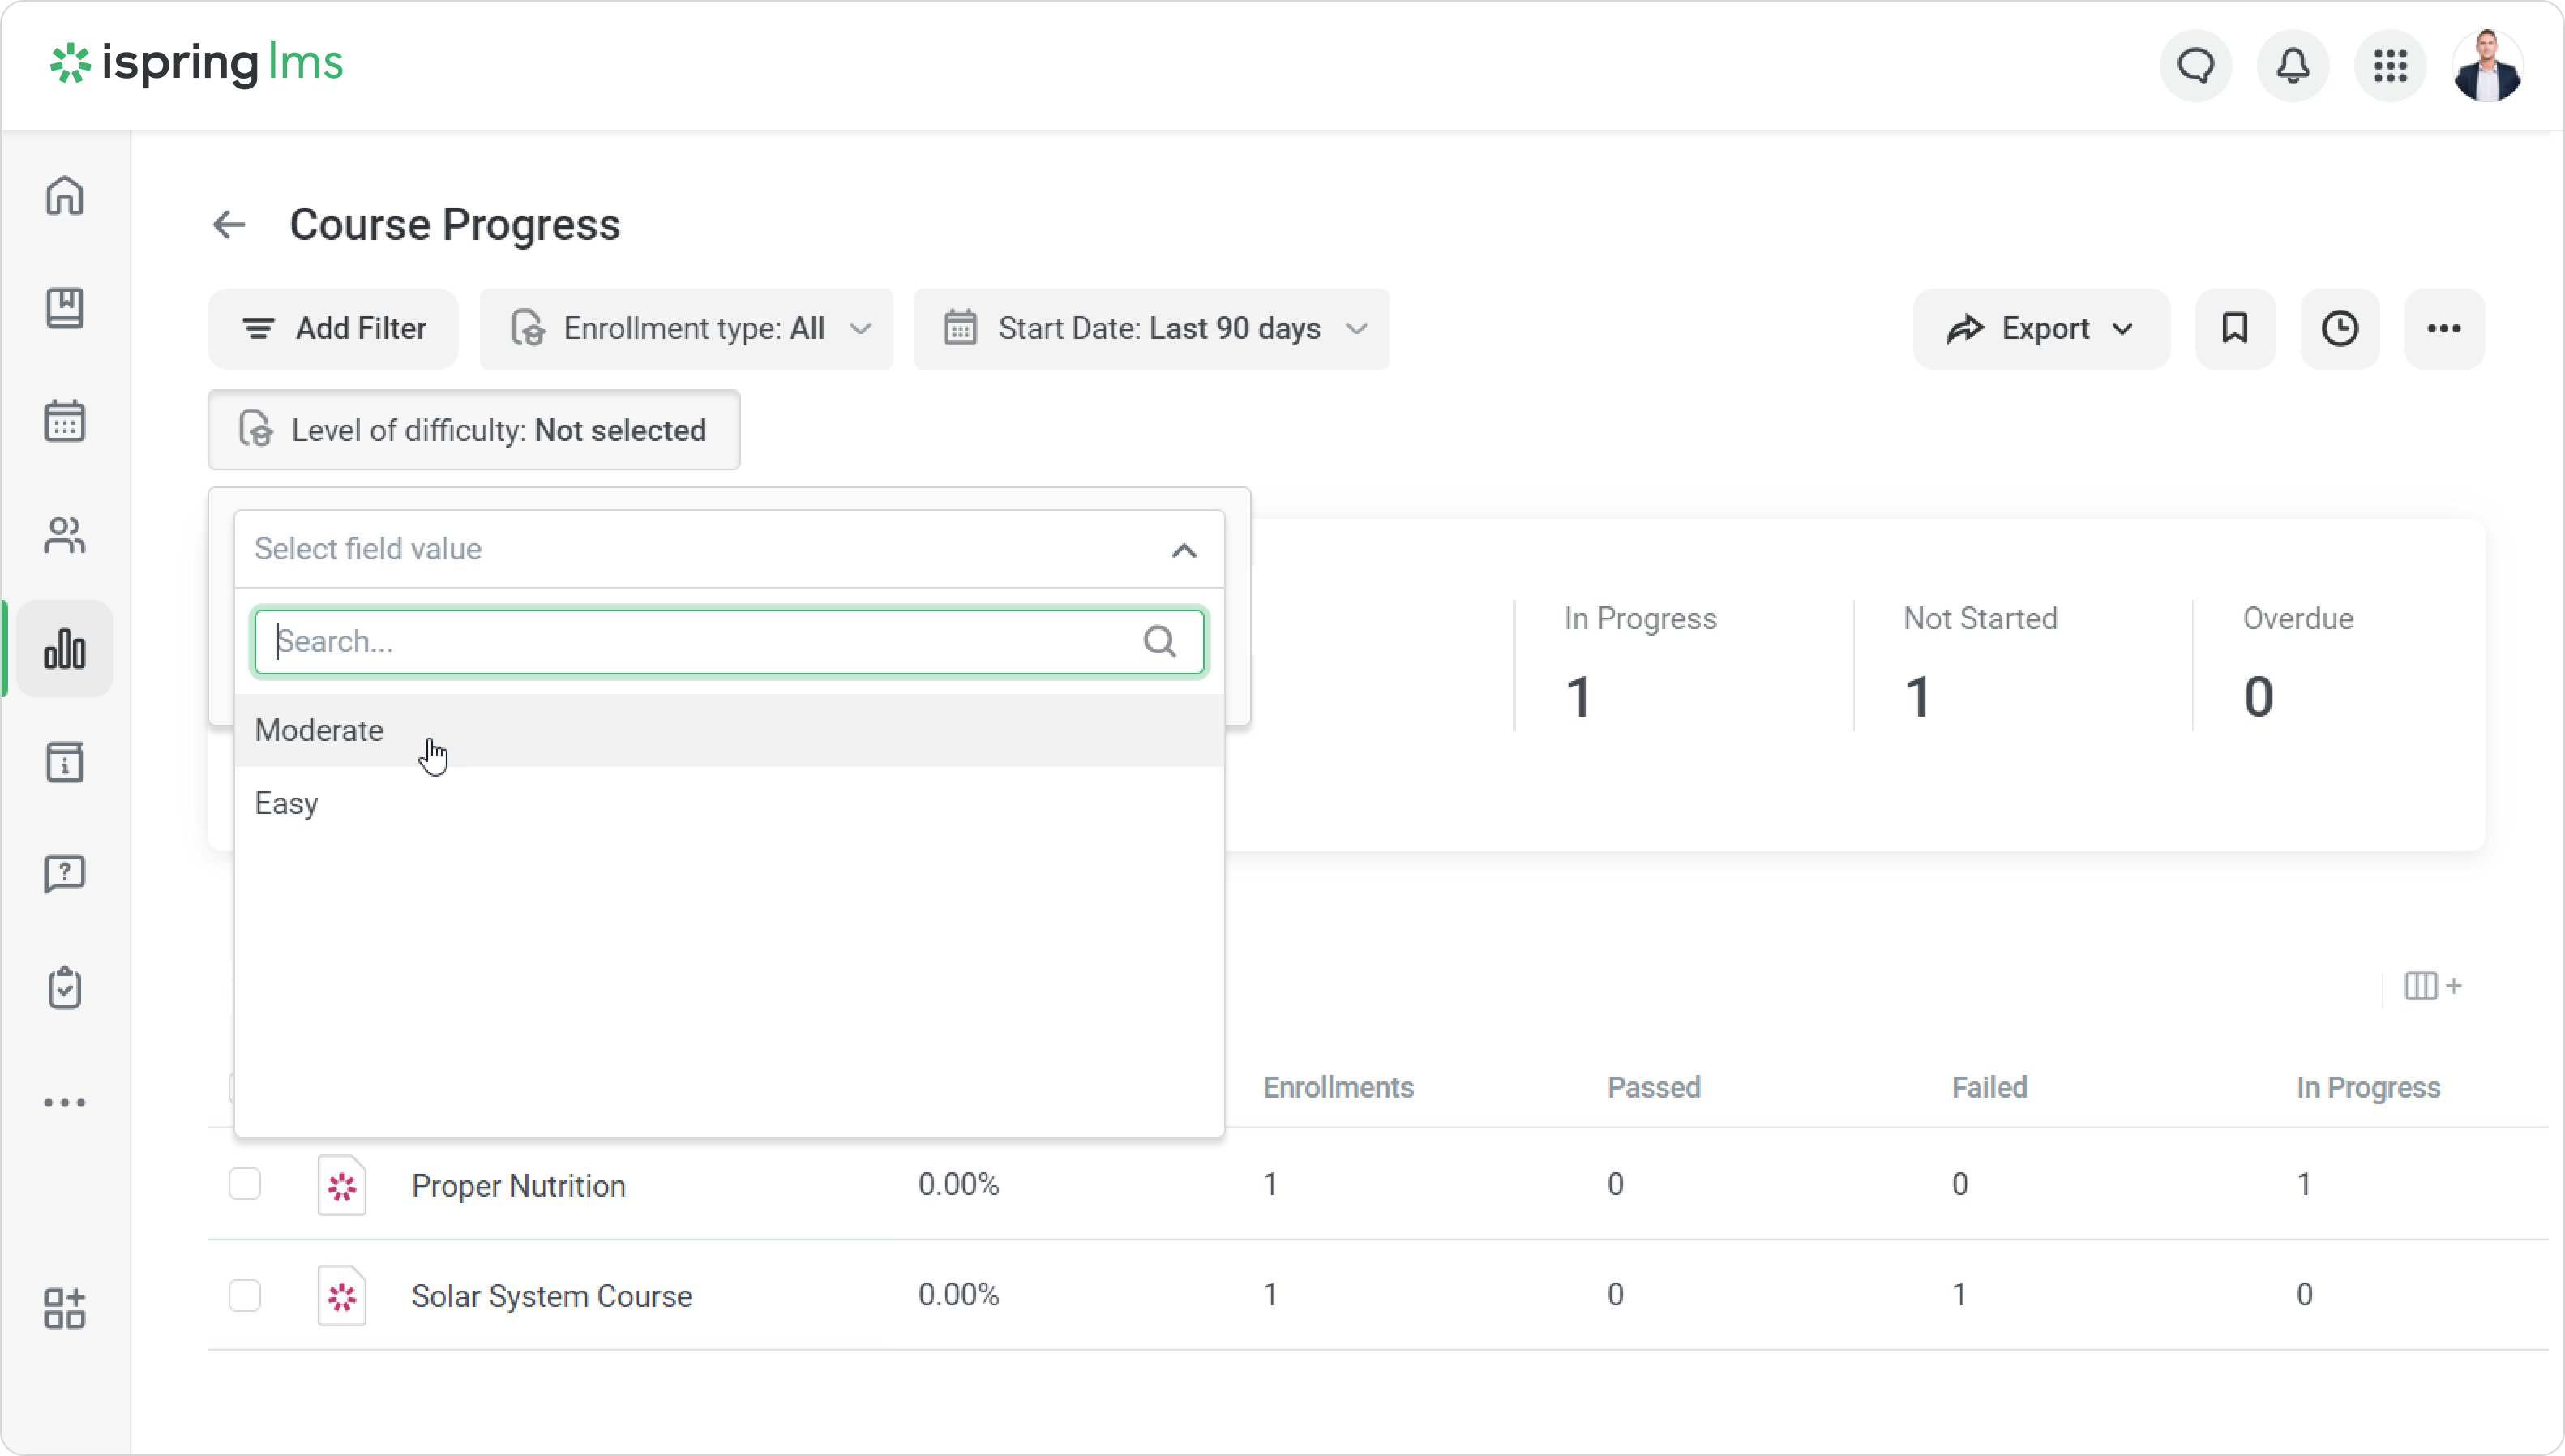This screenshot has height=1456, width=2565.
Task: Open the Export dropdown
Action: 2040,329
